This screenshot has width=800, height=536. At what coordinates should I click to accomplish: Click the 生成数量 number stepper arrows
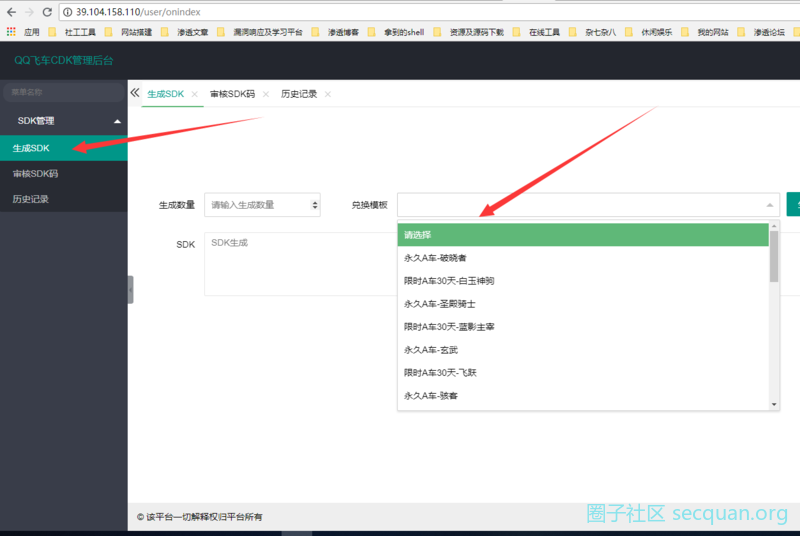pos(316,205)
